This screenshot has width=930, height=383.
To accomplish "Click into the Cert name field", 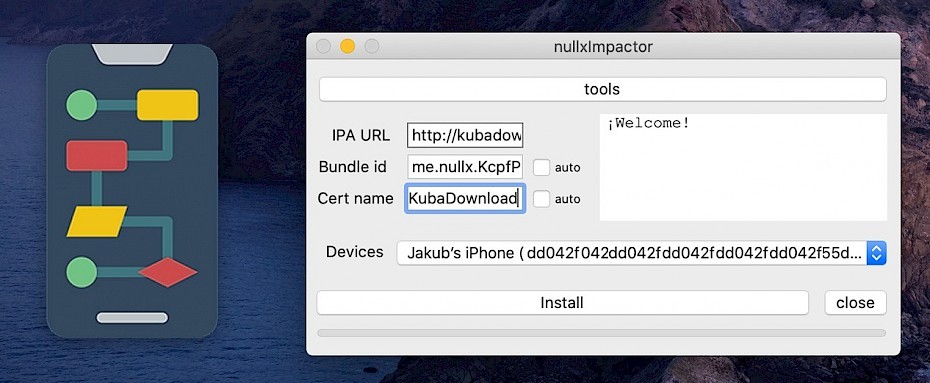I will pos(465,198).
